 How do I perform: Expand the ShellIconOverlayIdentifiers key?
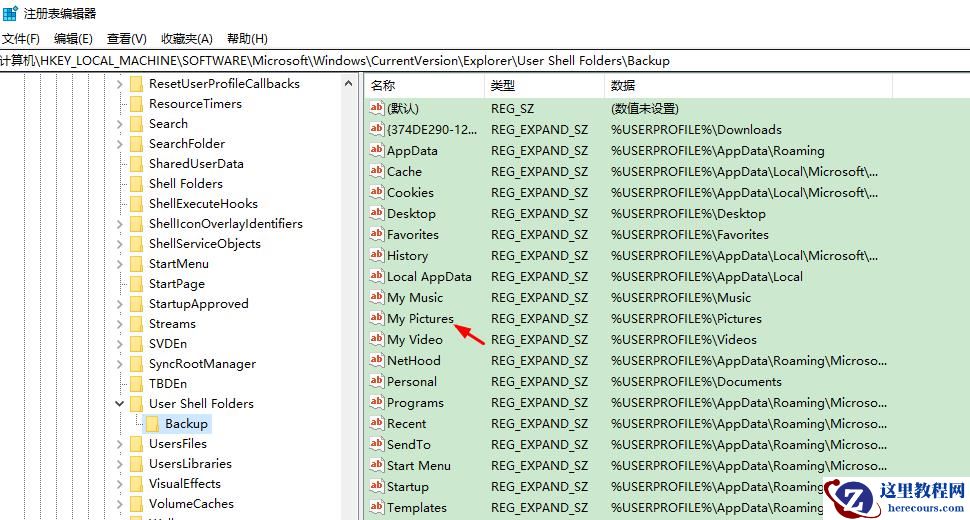coord(119,224)
